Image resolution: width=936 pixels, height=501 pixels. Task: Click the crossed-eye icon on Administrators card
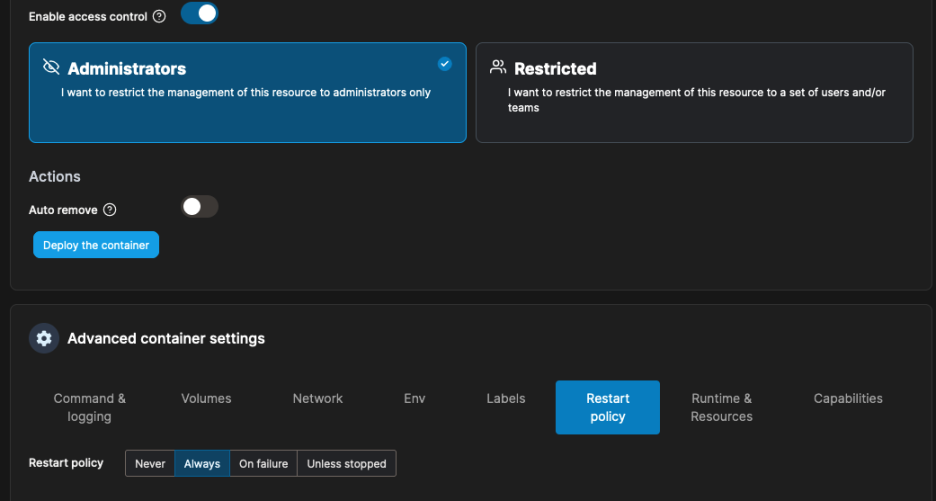click(51, 67)
